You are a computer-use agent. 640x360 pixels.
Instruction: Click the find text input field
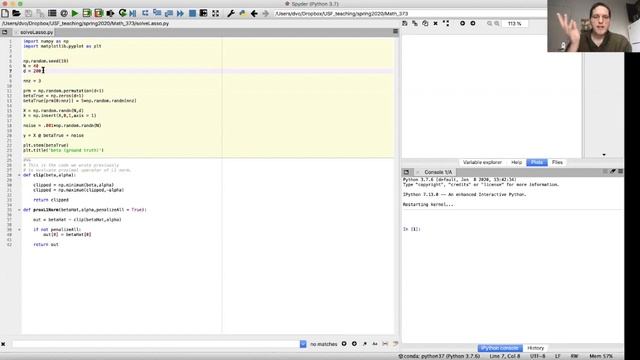coord(156,344)
